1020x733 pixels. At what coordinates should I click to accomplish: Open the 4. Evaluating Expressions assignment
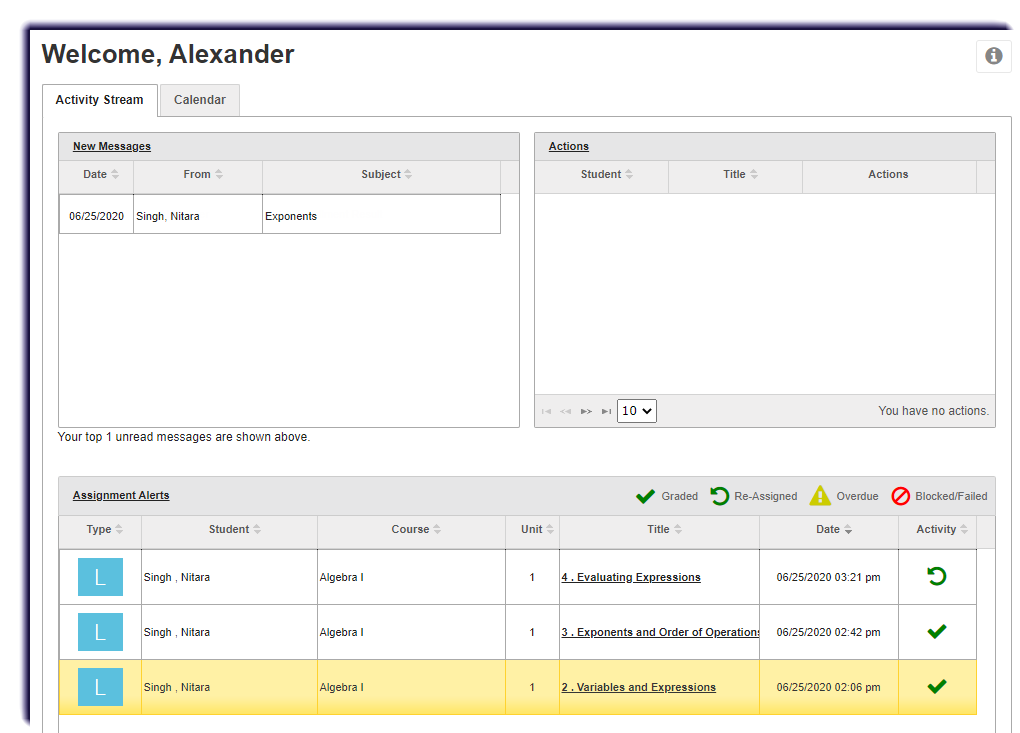631,577
